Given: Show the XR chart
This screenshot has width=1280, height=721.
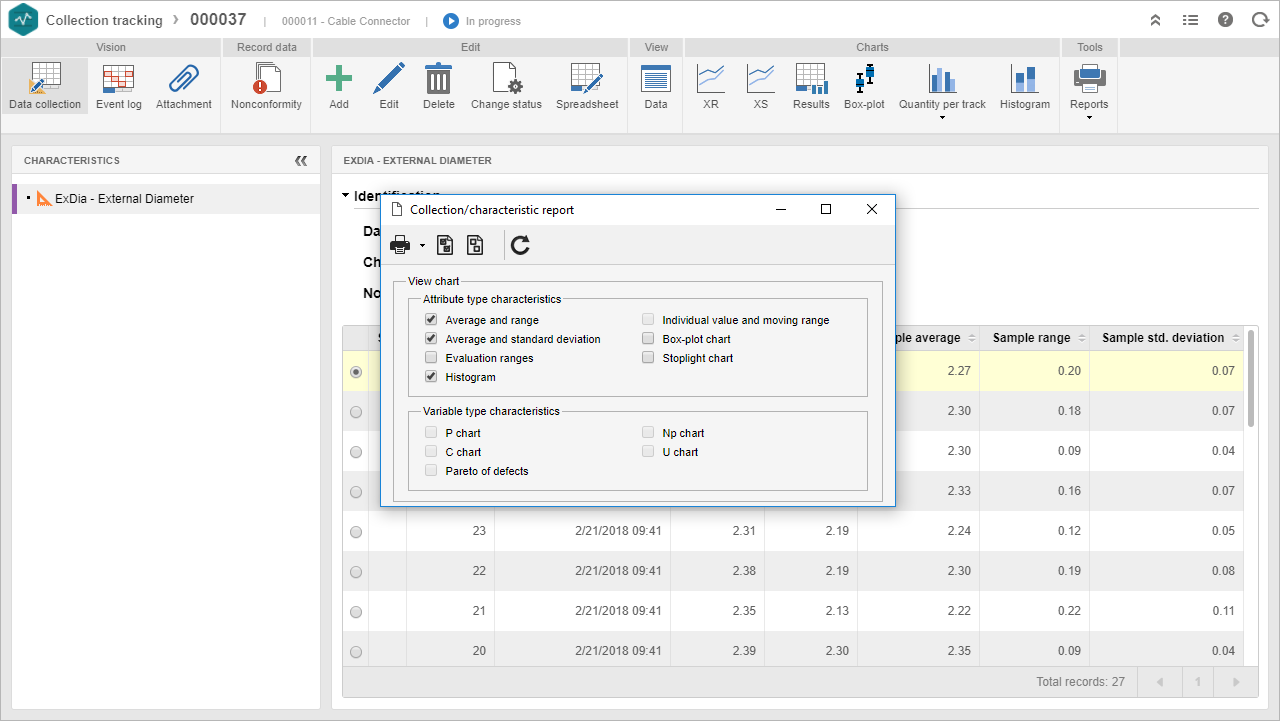Looking at the screenshot, I should (711, 85).
